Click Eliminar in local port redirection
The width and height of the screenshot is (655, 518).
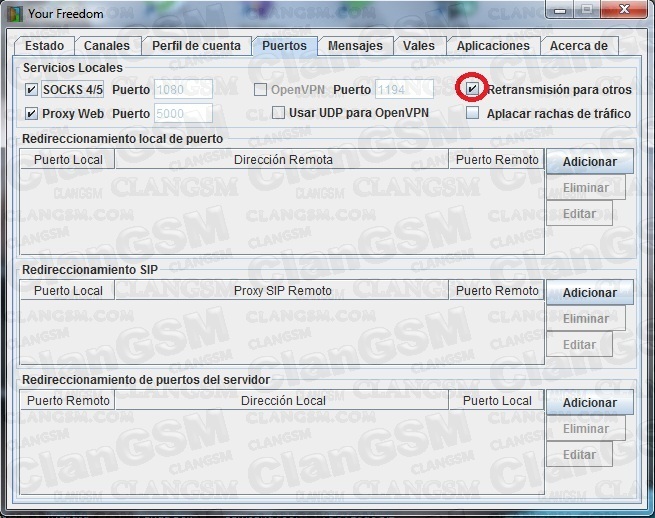pos(586,188)
